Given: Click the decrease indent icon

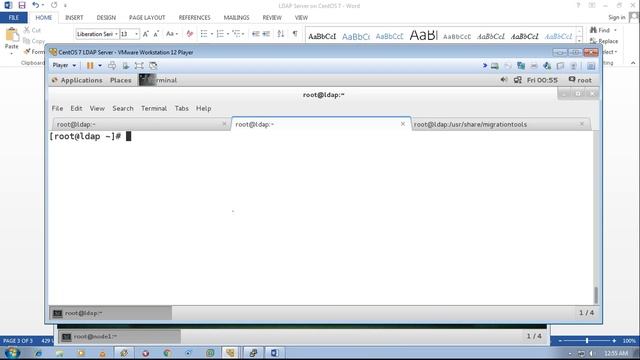Looking at the screenshot, I should 256,34.
